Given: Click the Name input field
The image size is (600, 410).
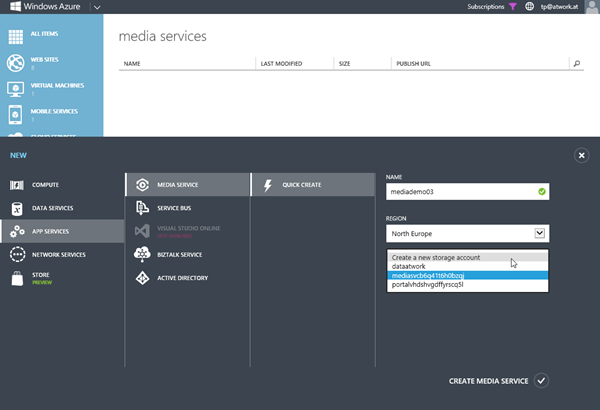Looking at the screenshot, I should pyautogui.click(x=458, y=190).
